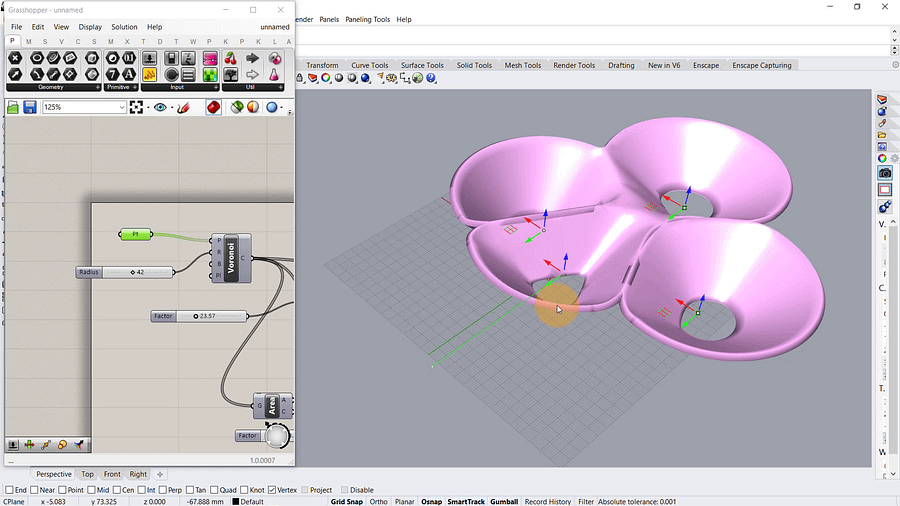The width and height of the screenshot is (900, 506).
Task: Select the Brep cube hexagon icon
Action: 92,58
